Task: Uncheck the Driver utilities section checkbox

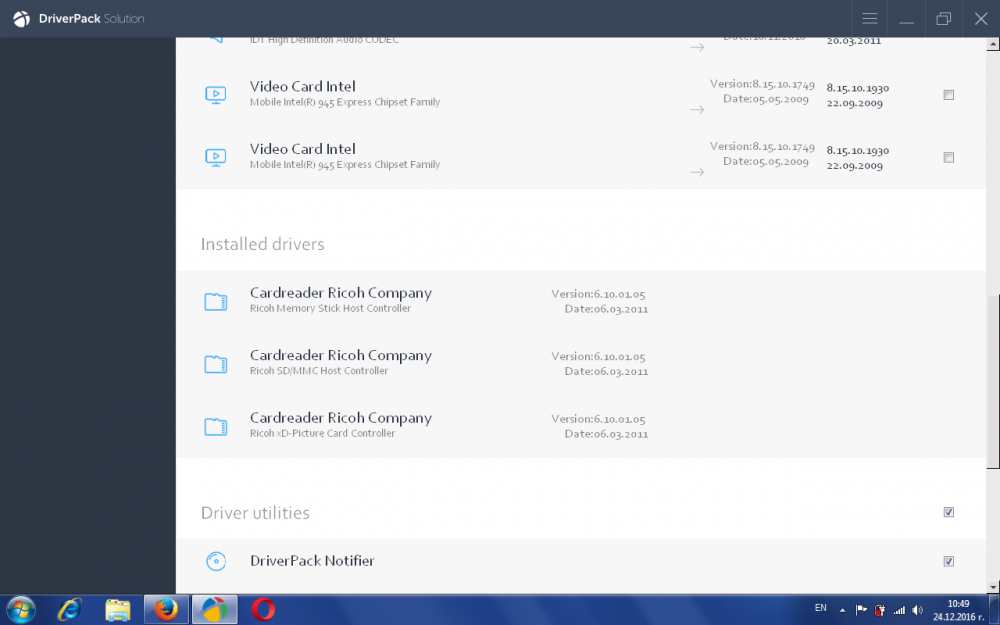Action: (x=948, y=512)
